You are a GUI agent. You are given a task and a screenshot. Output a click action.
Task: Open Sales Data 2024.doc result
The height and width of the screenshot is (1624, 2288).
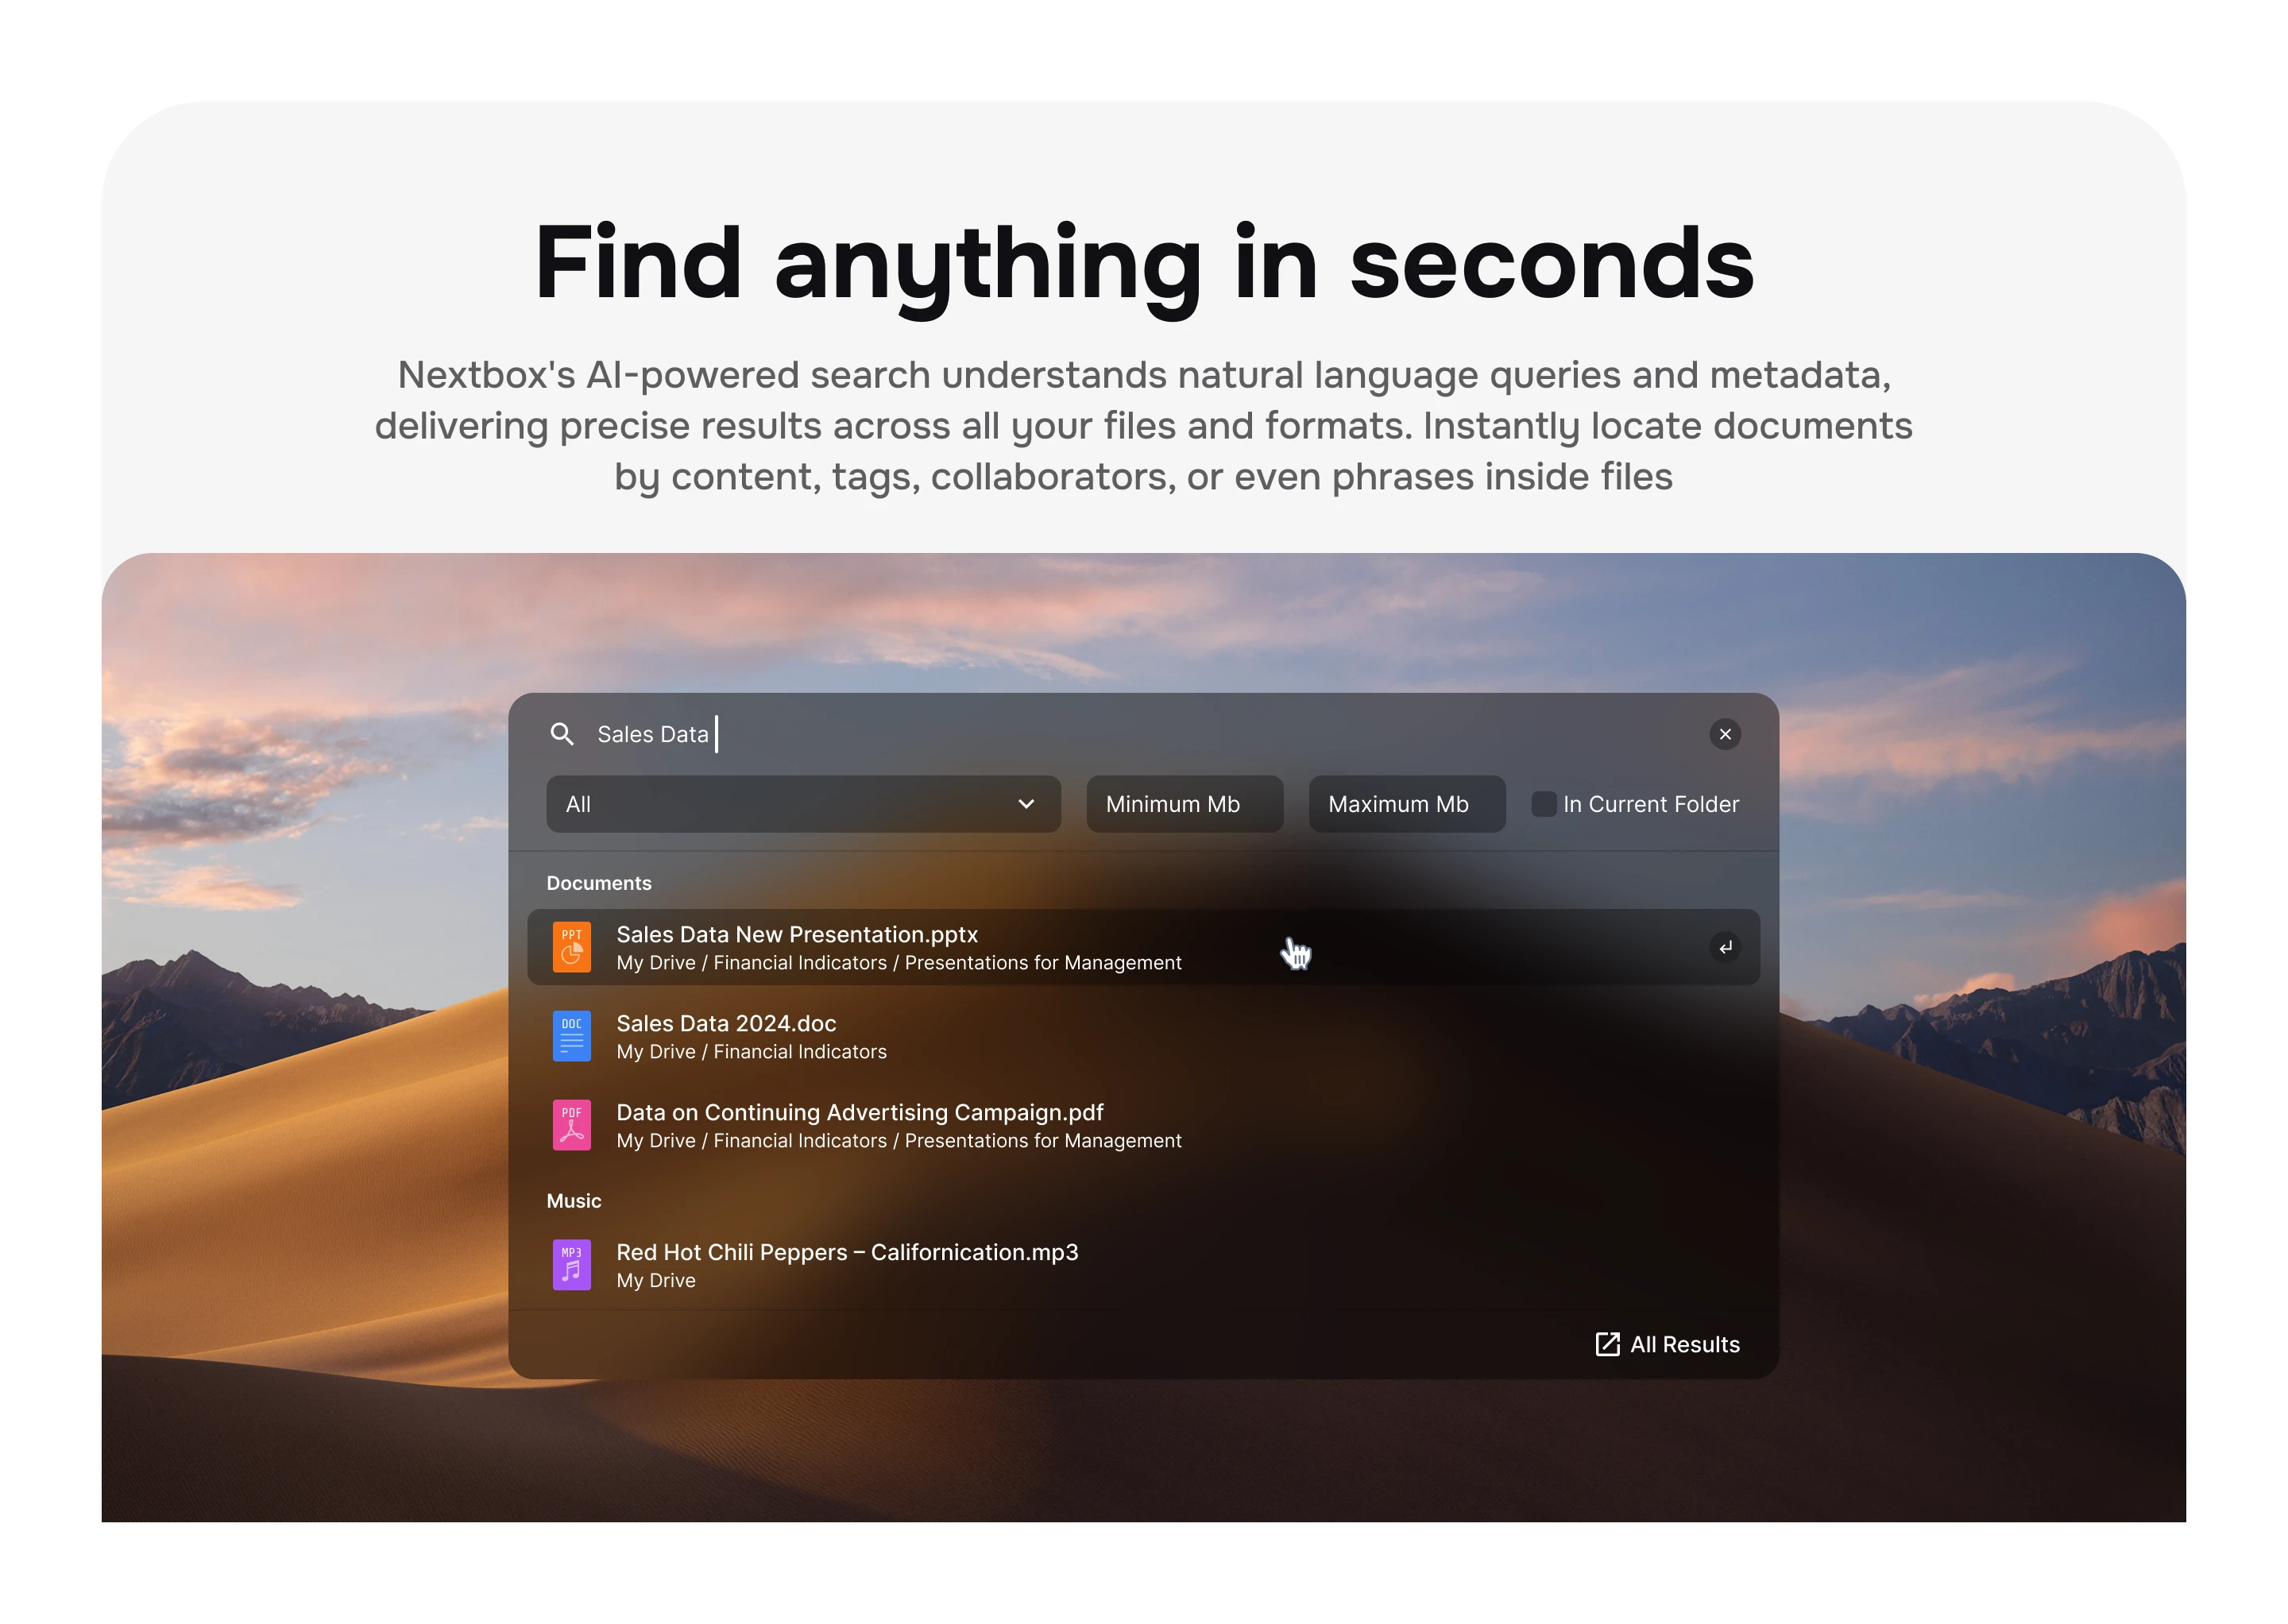point(1143,1036)
